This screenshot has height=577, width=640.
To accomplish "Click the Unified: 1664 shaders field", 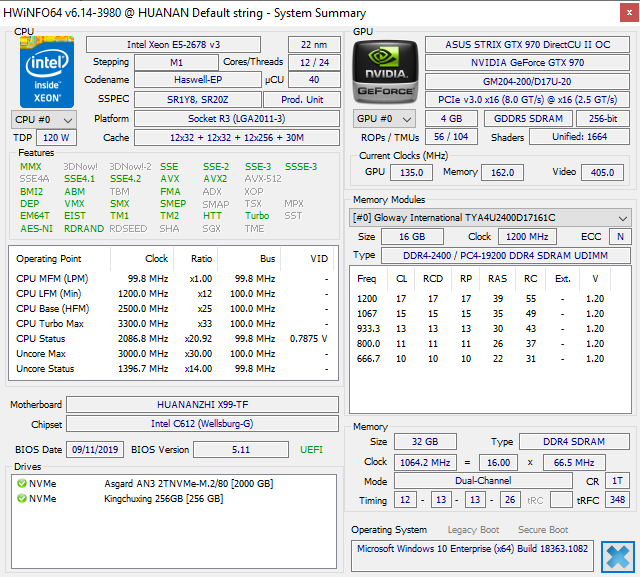I will [579, 137].
